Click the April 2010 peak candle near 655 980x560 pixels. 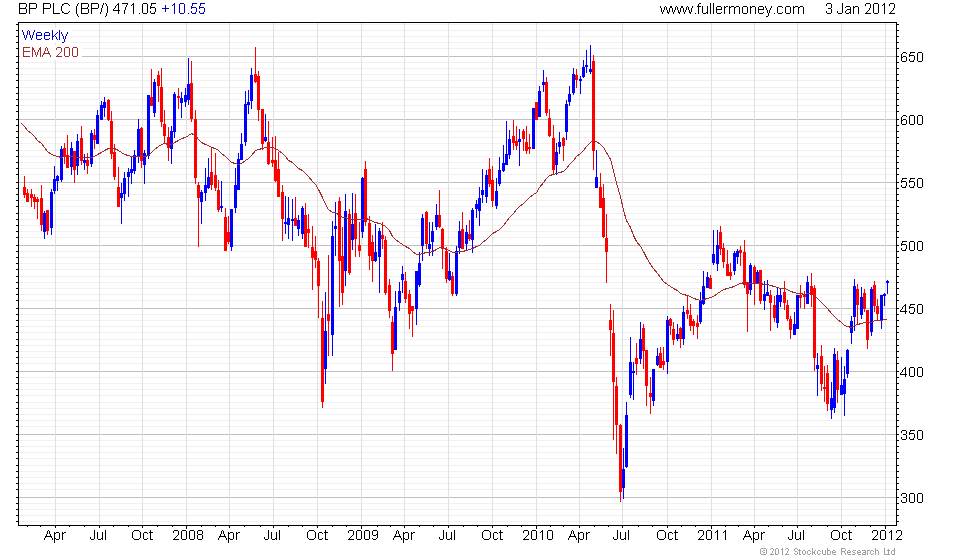pyautogui.click(x=590, y=60)
